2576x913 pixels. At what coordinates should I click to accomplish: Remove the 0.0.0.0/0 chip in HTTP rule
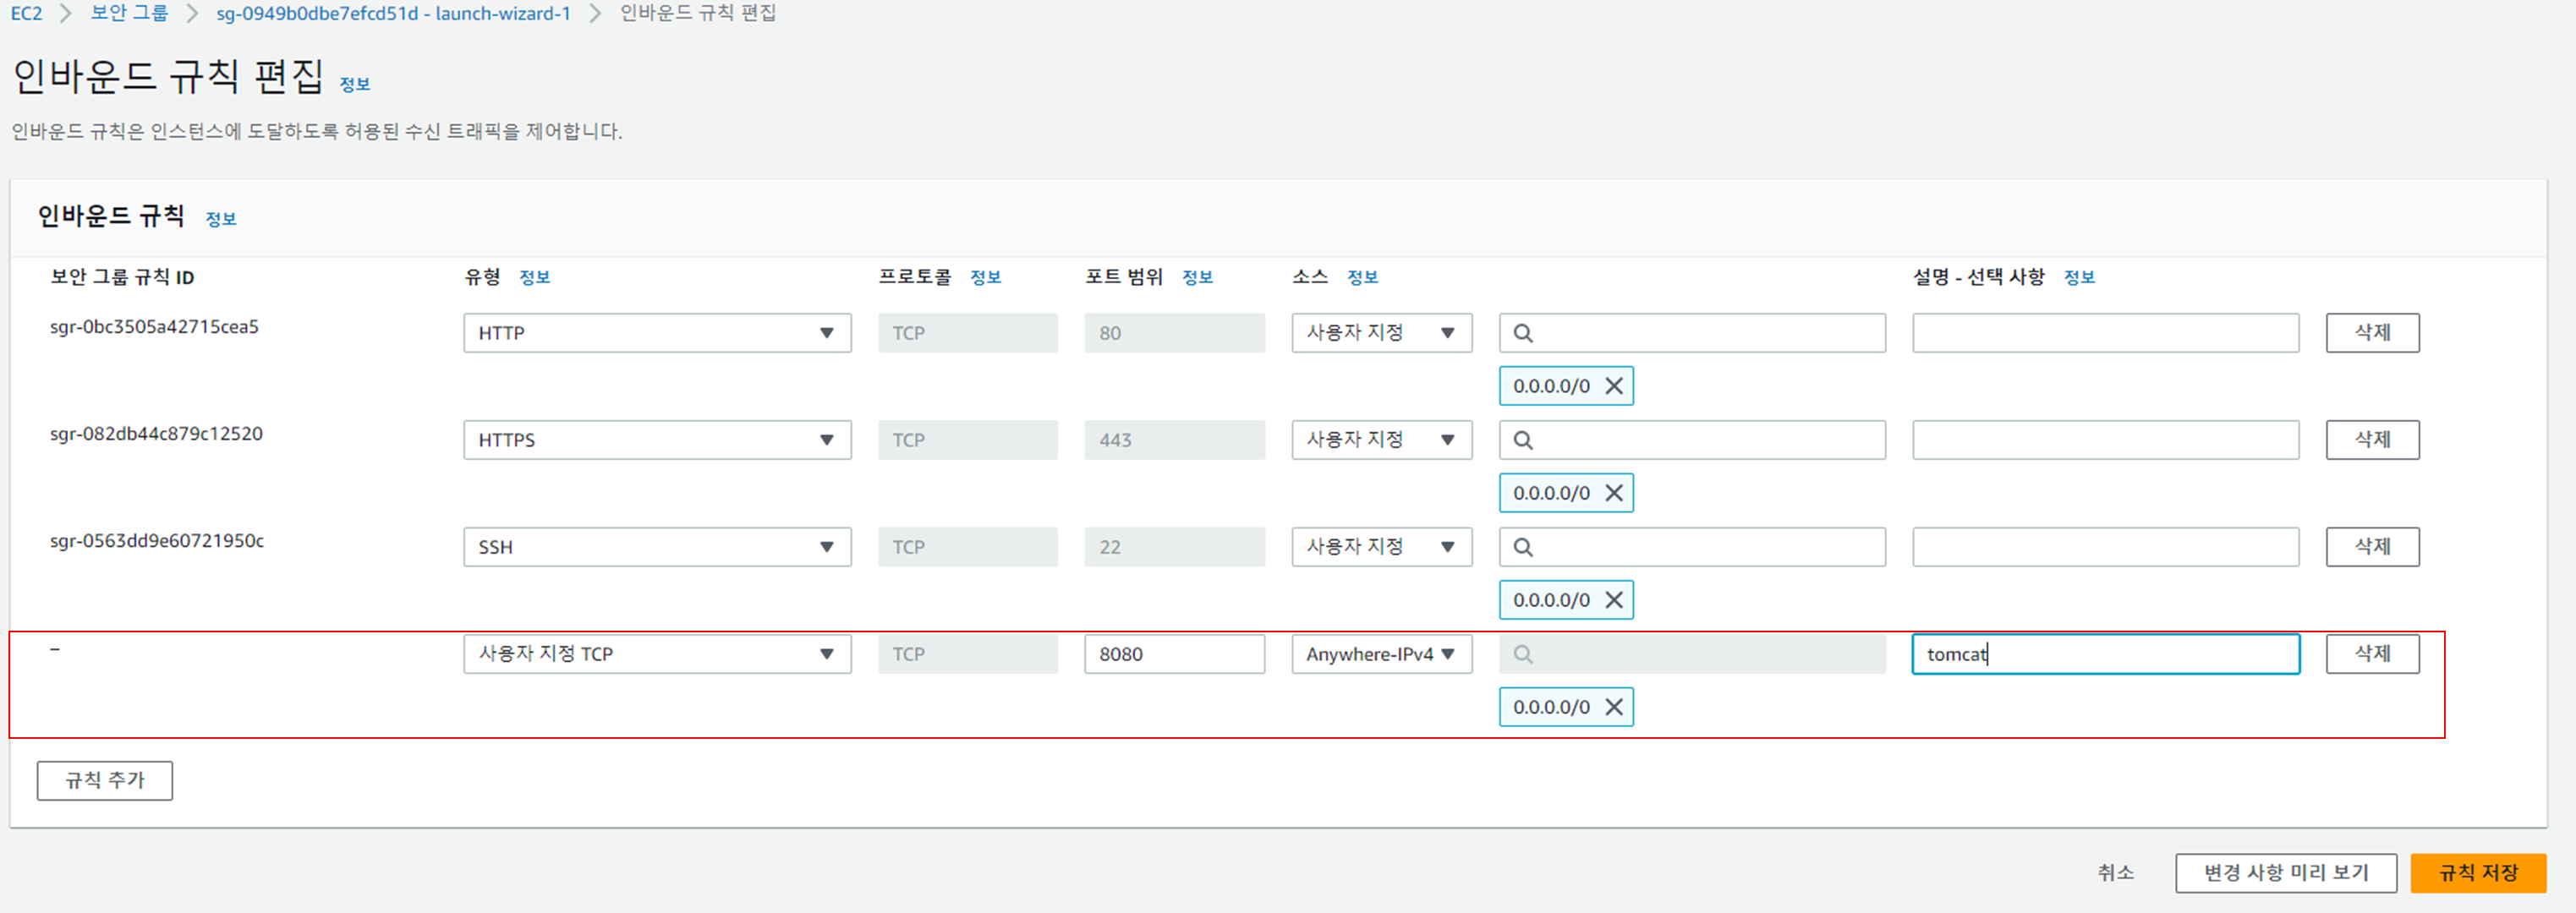[x=1613, y=386]
